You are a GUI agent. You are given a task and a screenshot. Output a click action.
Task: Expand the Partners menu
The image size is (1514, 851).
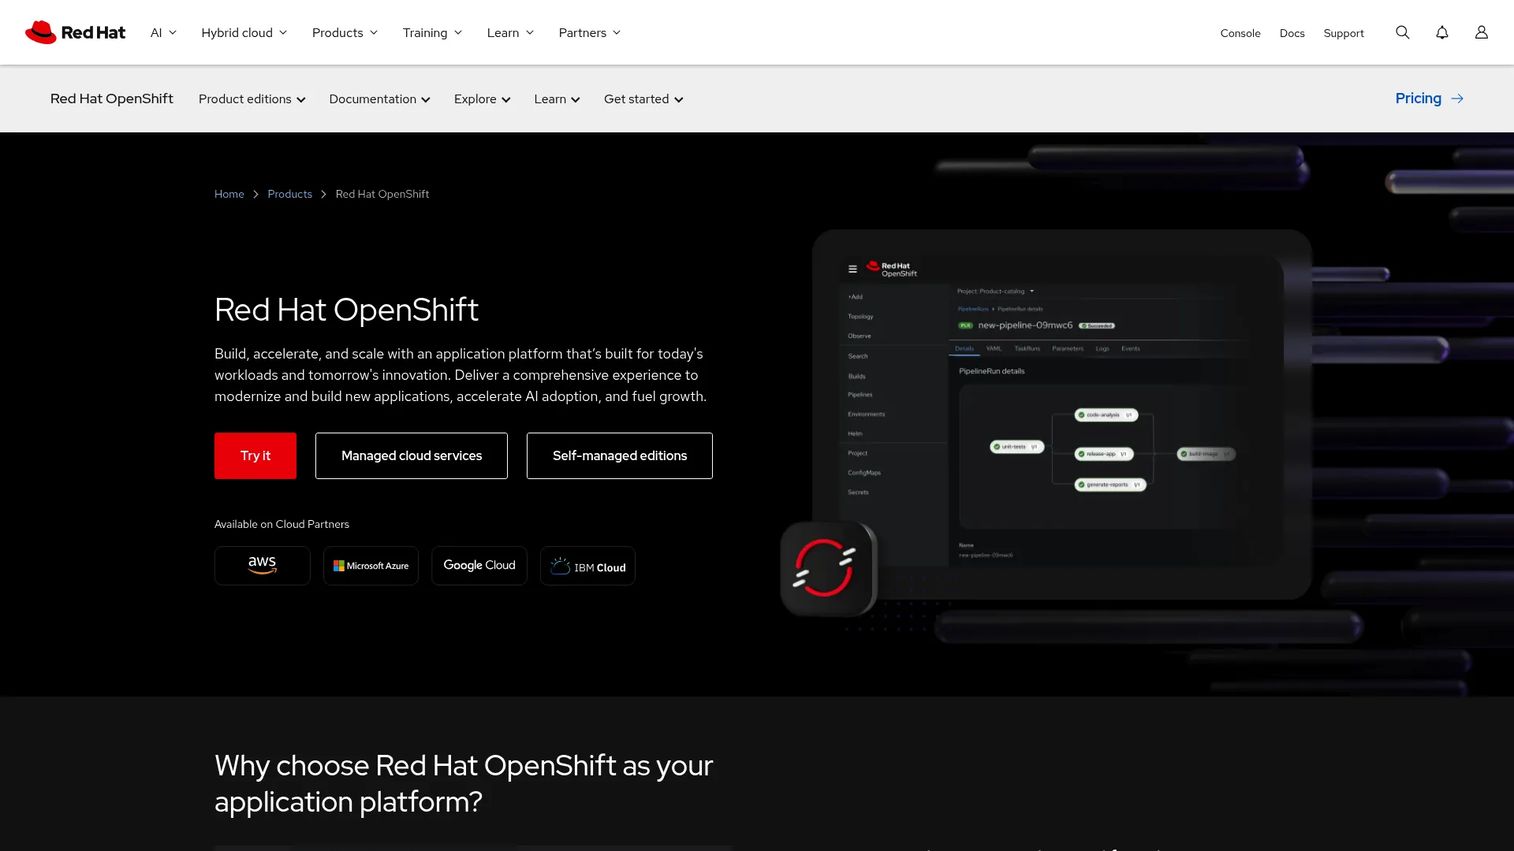(x=589, y=33)
